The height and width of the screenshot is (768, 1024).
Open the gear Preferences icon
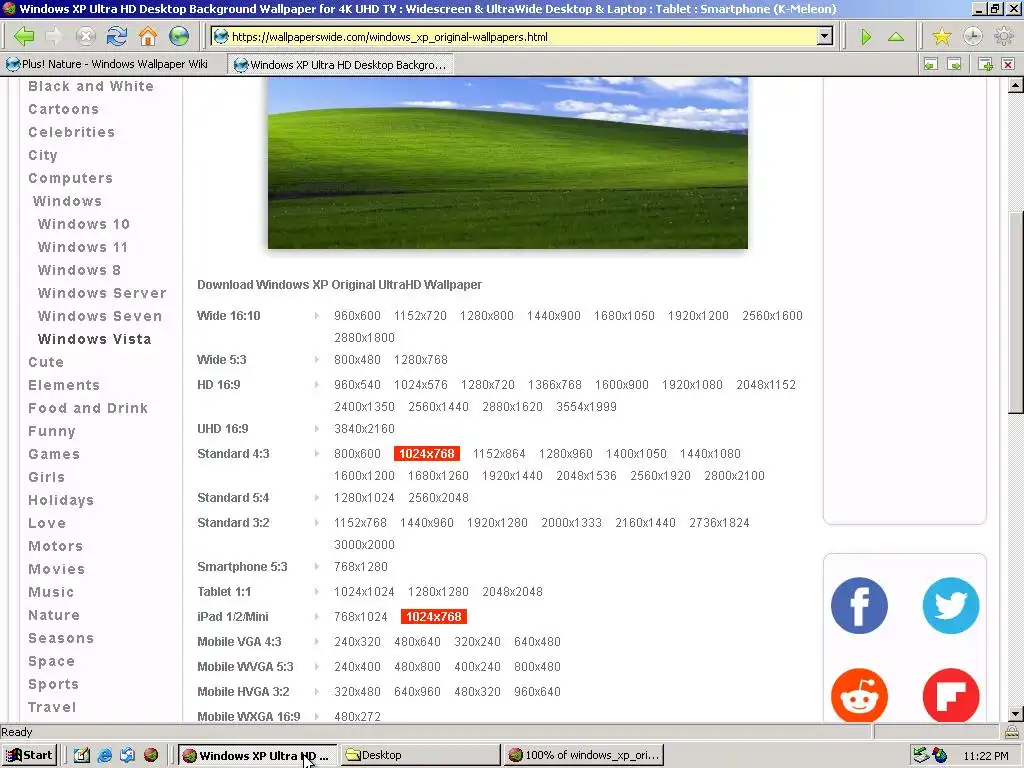coord(1004,36)
